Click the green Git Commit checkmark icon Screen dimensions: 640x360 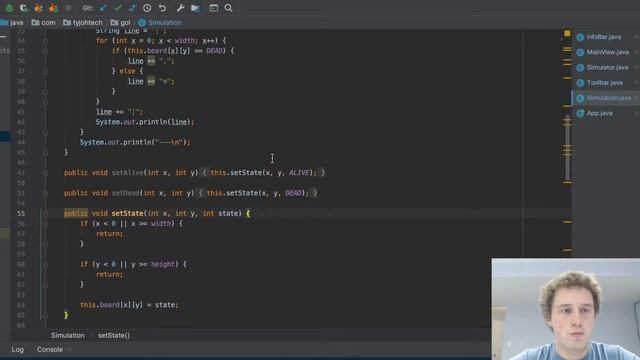[x=118, y=8]
